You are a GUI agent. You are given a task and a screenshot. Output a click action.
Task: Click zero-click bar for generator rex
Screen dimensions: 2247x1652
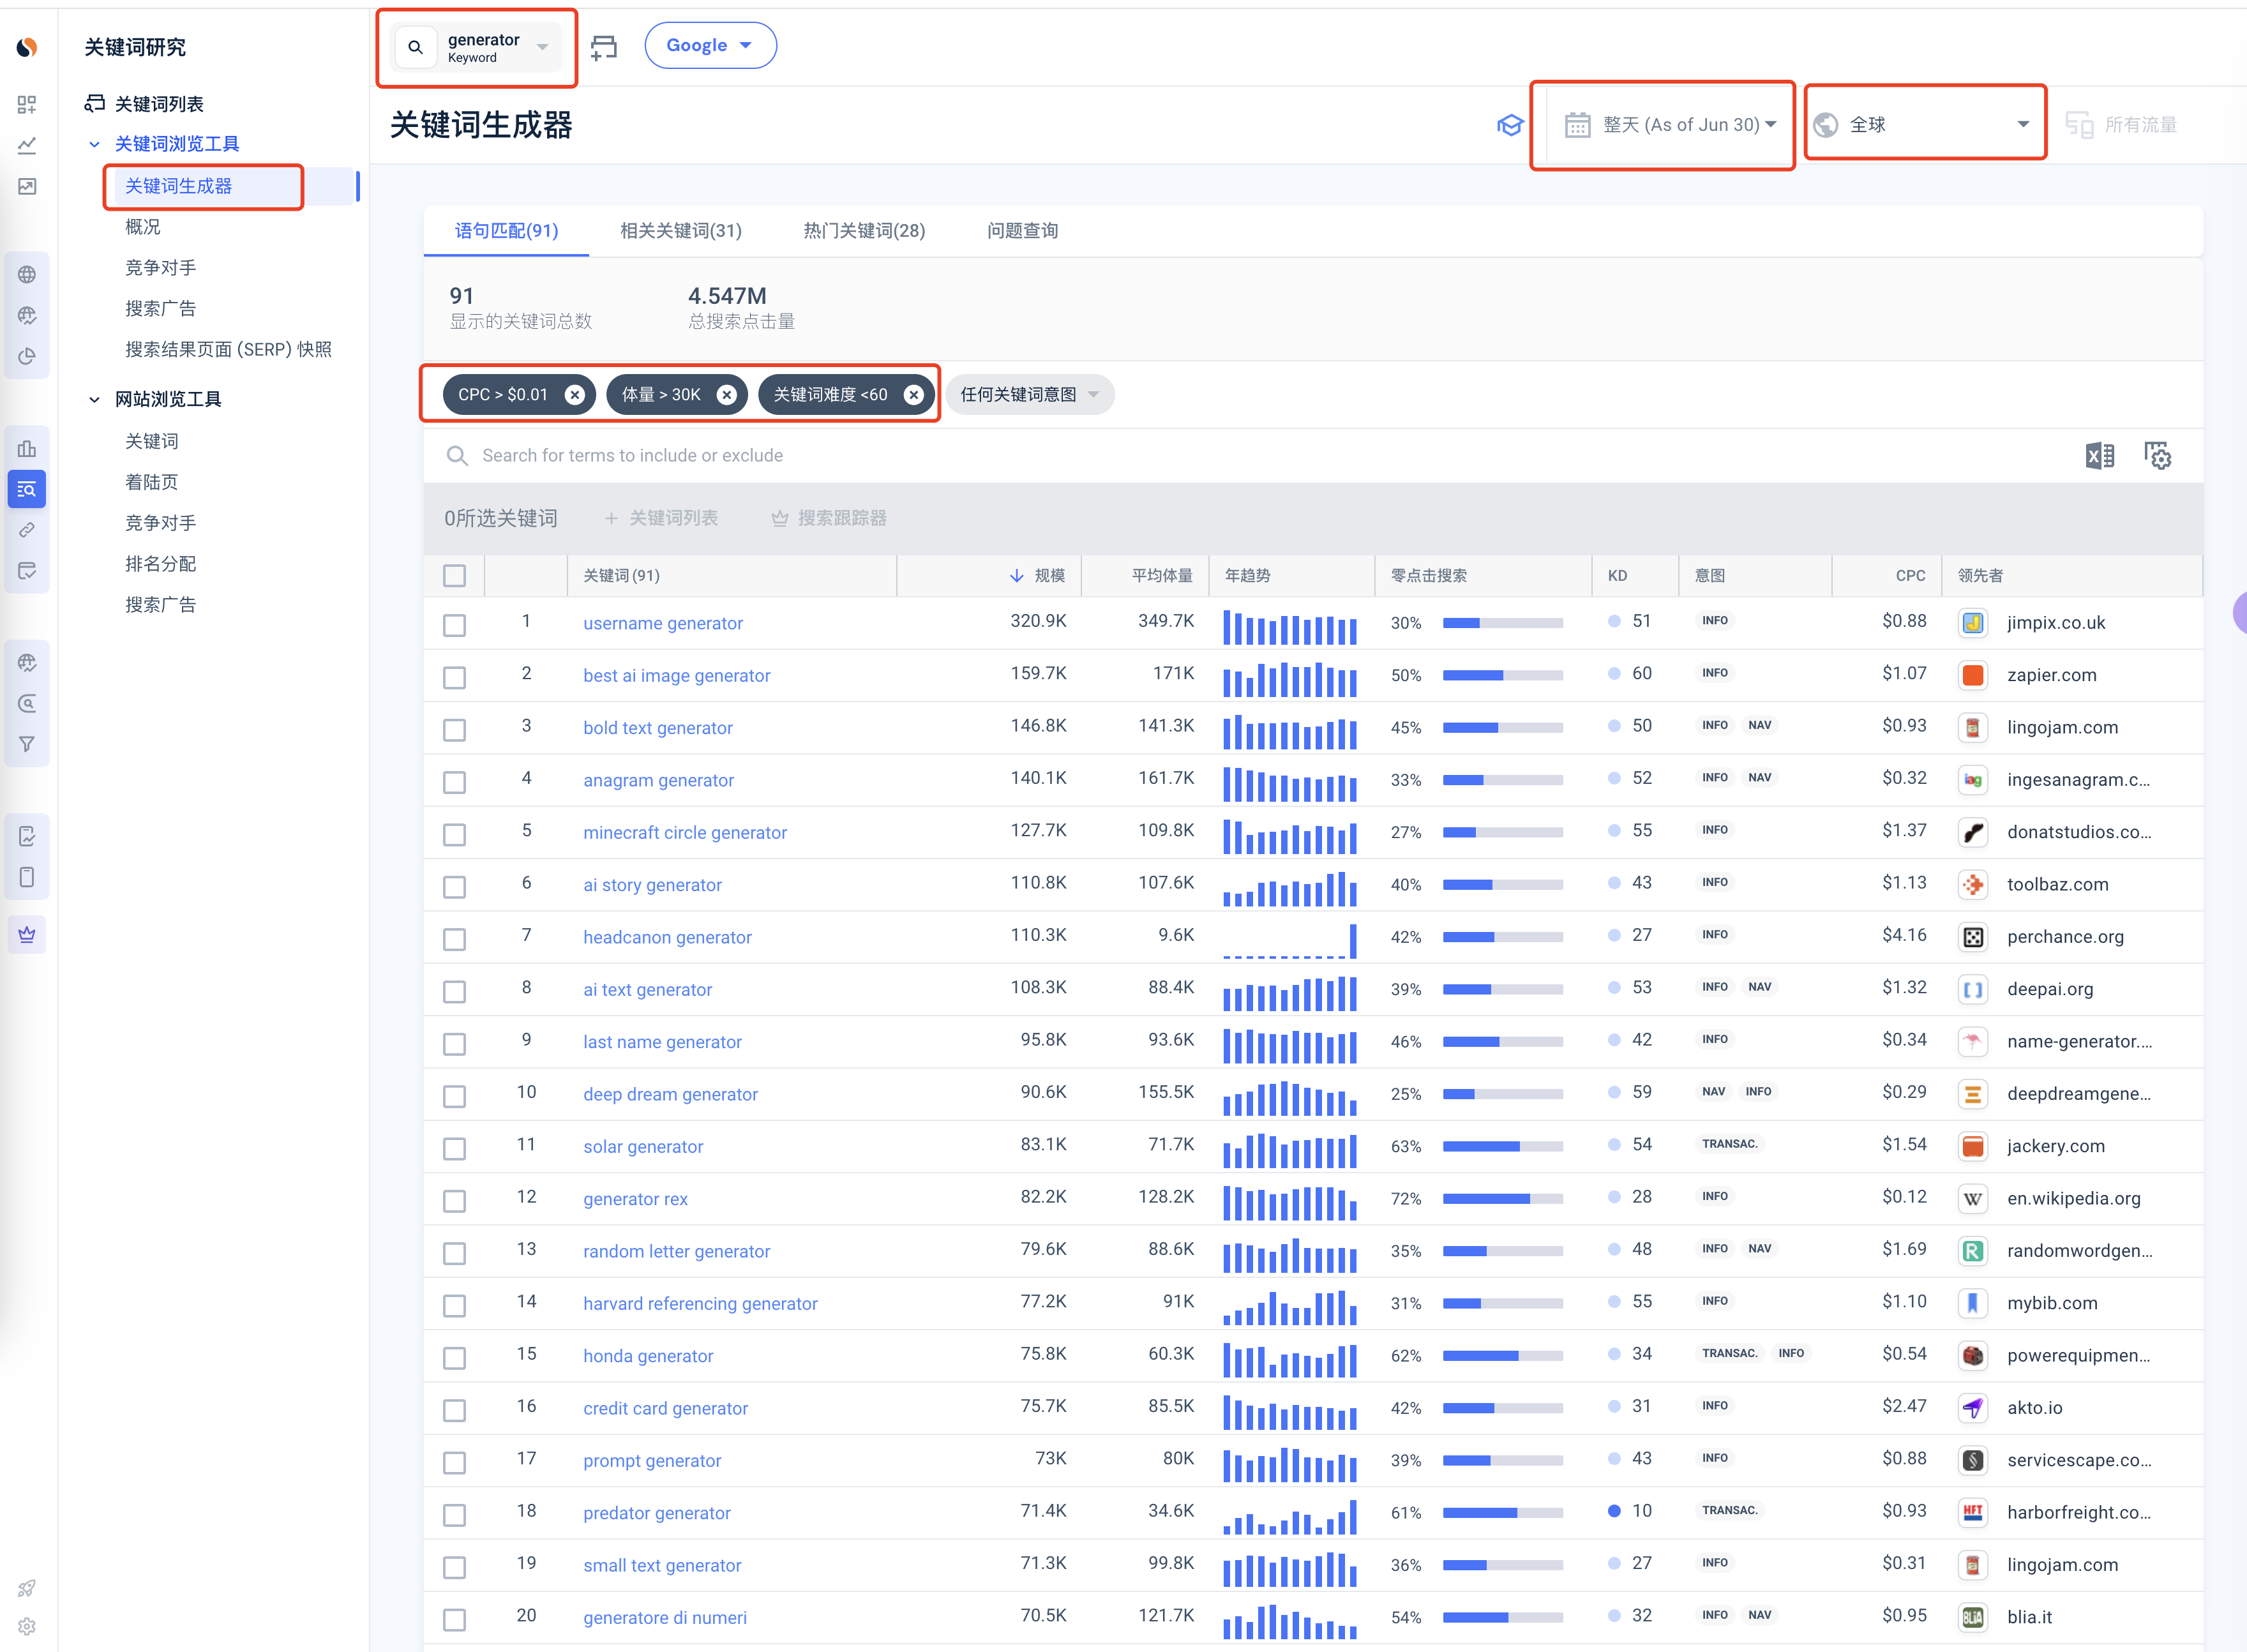click(x=1502, y=1199)
